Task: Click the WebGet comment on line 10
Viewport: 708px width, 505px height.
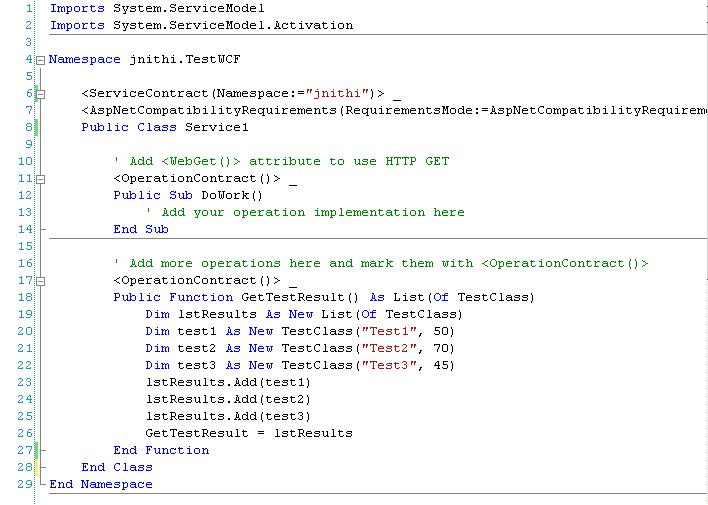Action: 281,161
